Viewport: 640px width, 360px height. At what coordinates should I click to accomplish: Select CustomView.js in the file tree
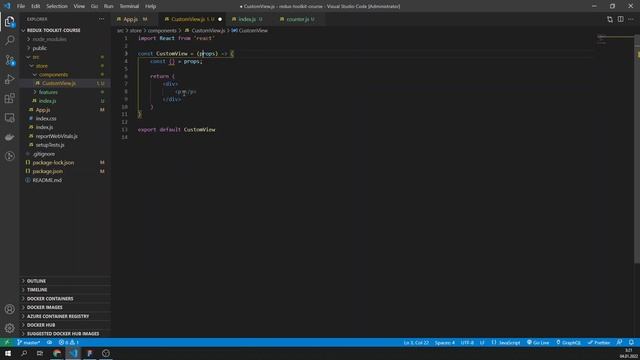pos(65,83)
